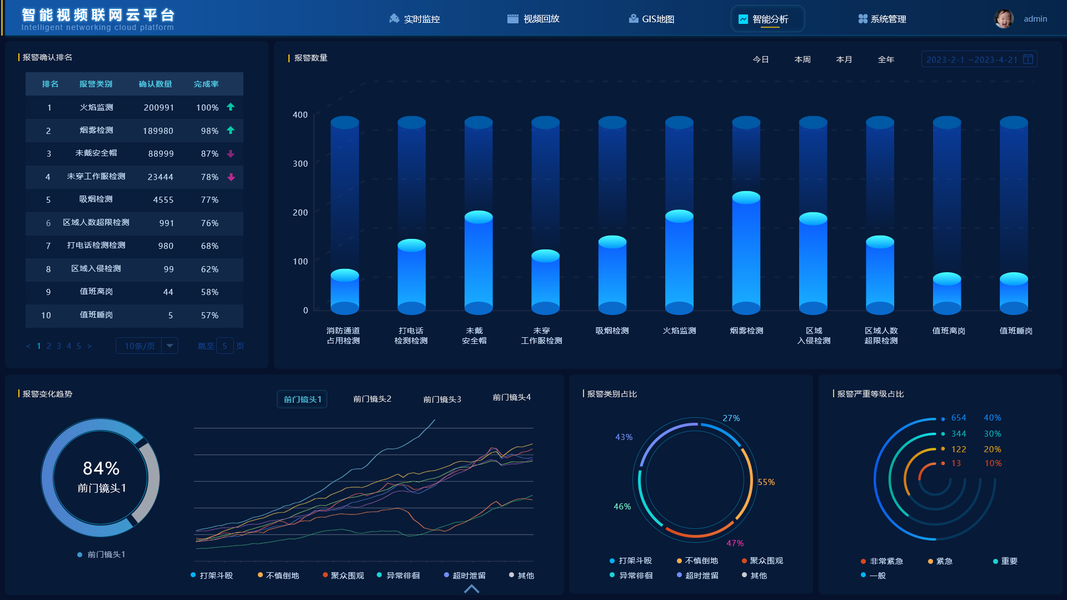Switch trend chart to 前门镜头1 tab
This screenshot has height=600, width=1067.
[302, 399]
